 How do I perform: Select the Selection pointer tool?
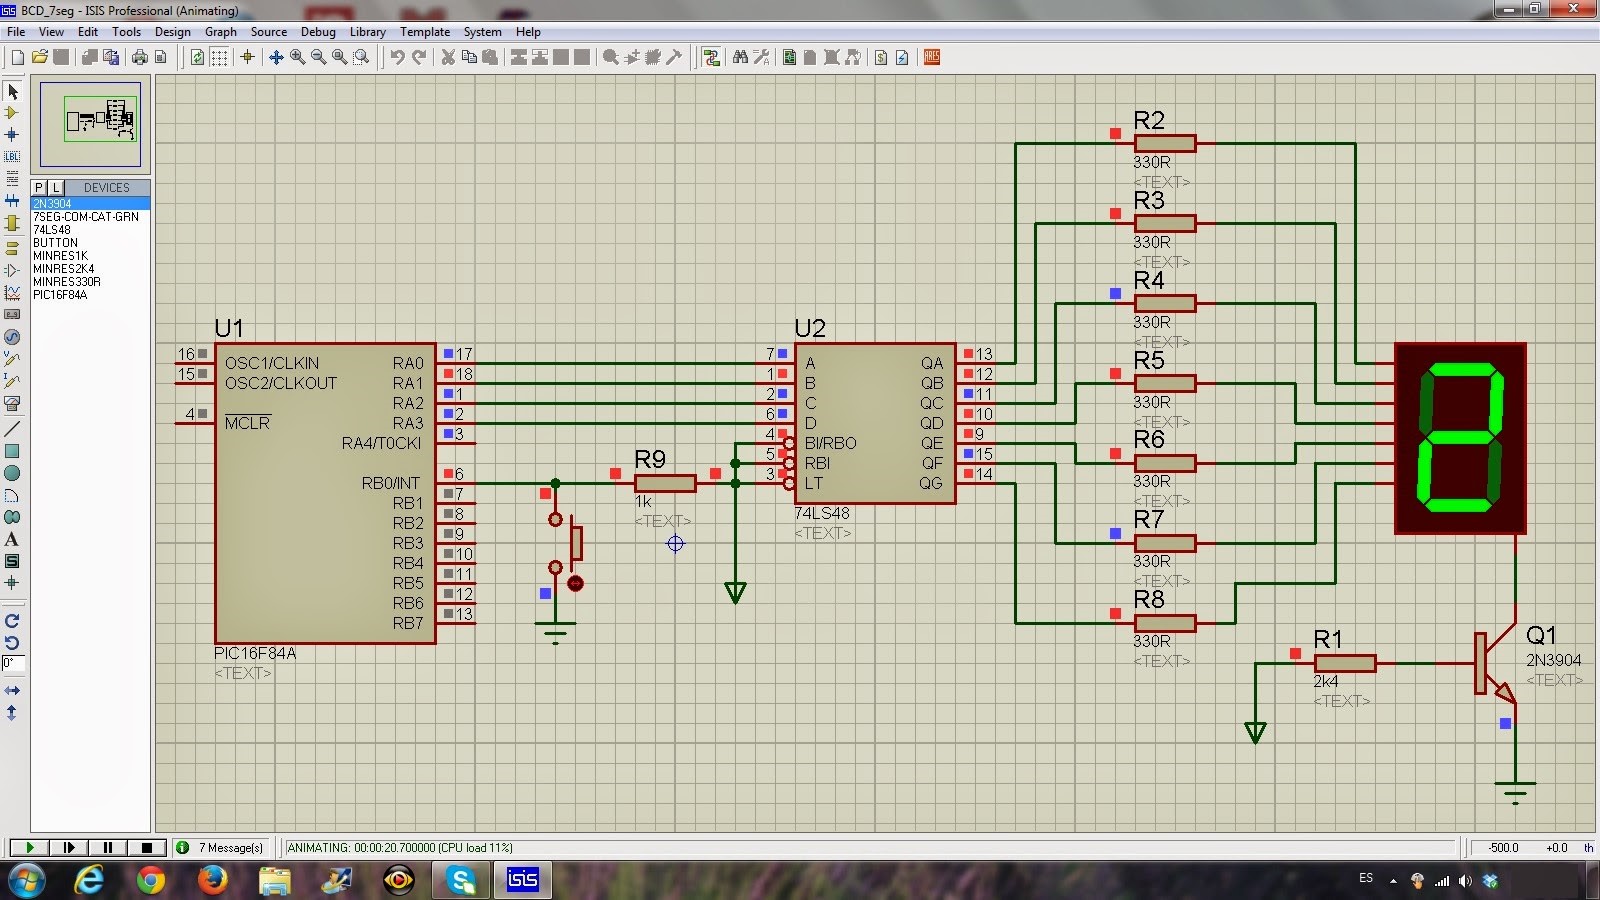13,90
